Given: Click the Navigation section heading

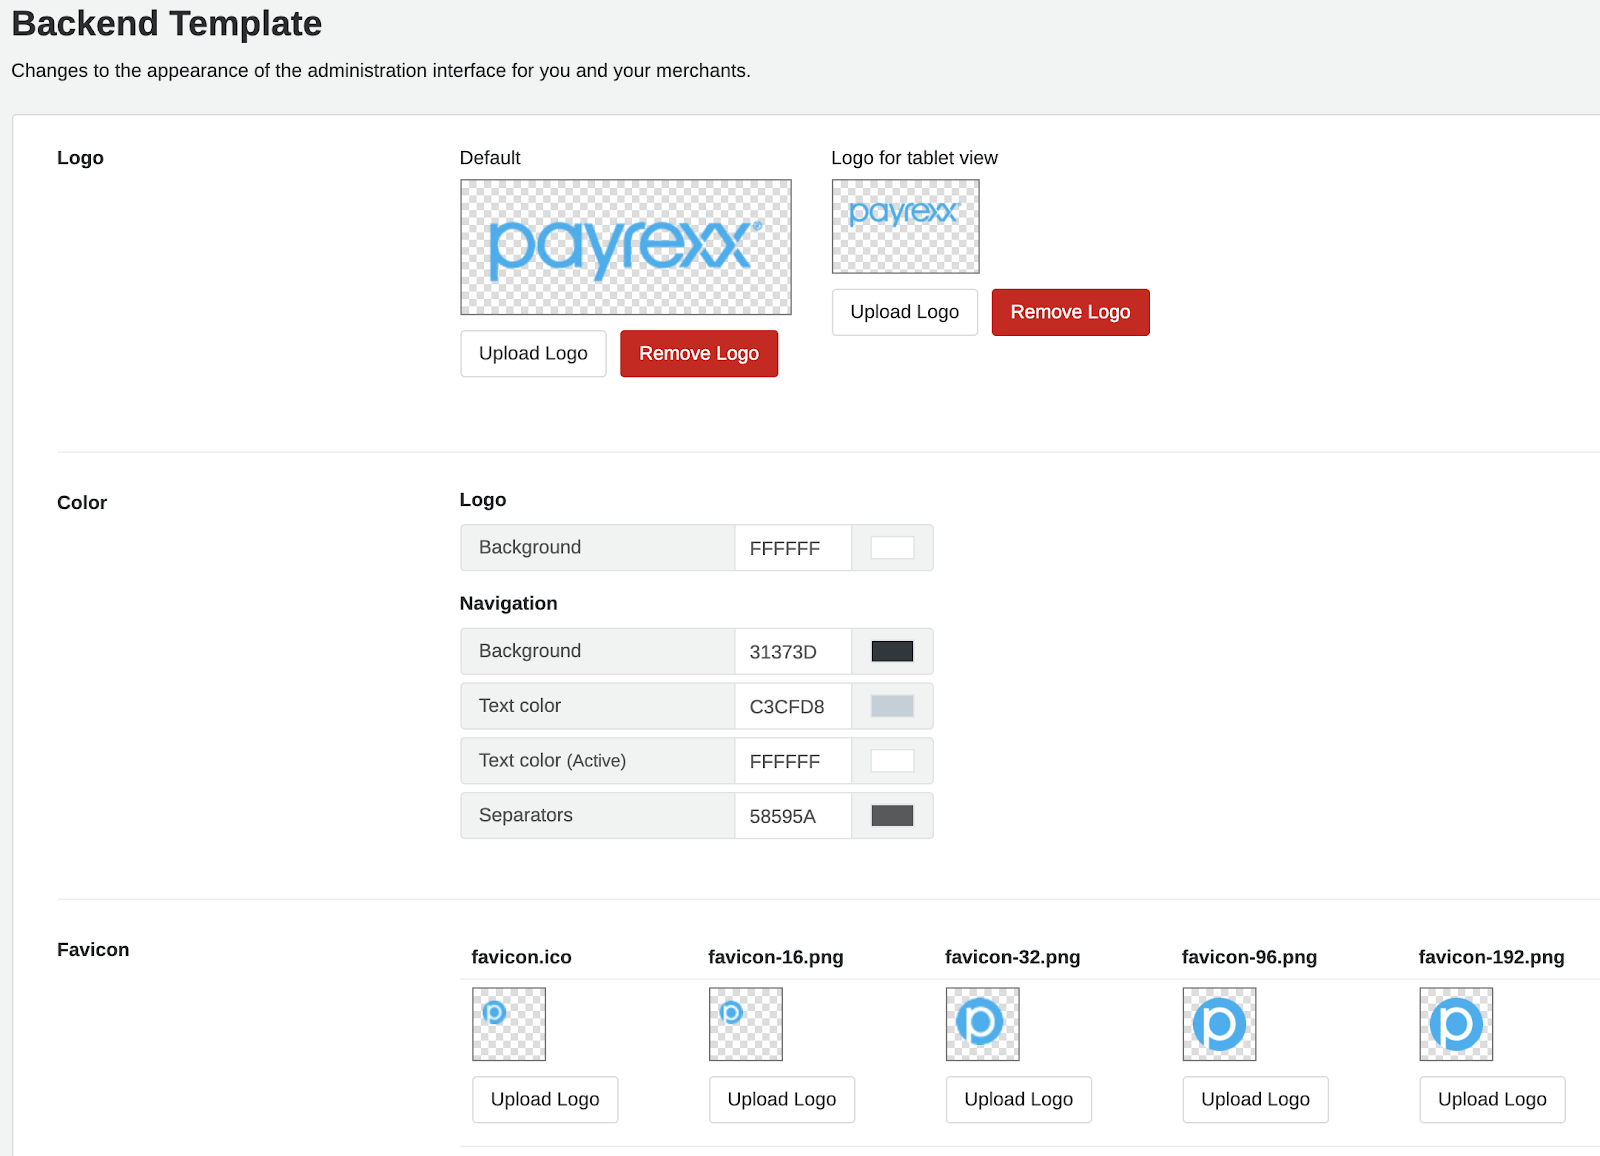Looking at the screenshot, I should (508, 603).
